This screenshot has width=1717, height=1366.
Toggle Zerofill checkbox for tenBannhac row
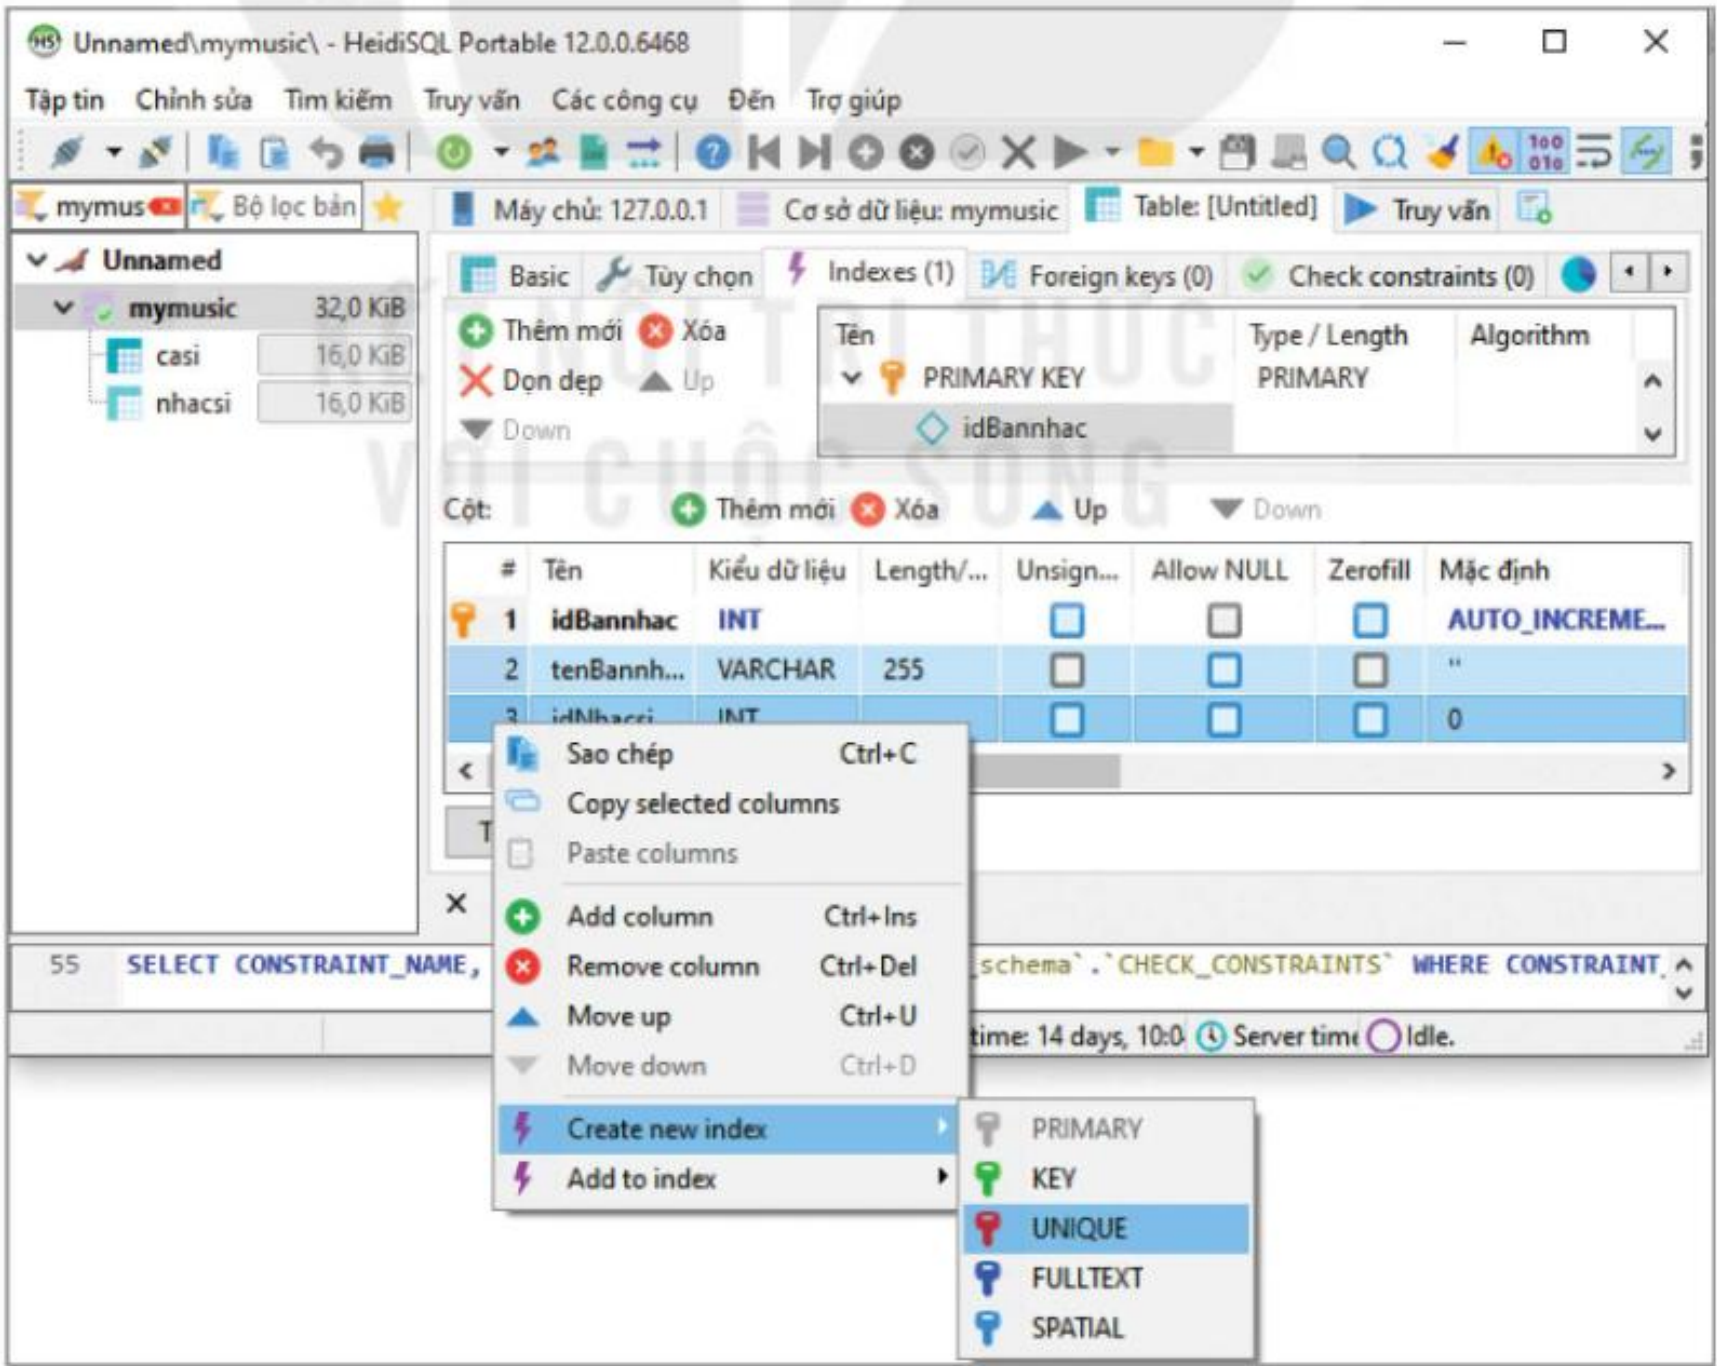[1370, 670]
